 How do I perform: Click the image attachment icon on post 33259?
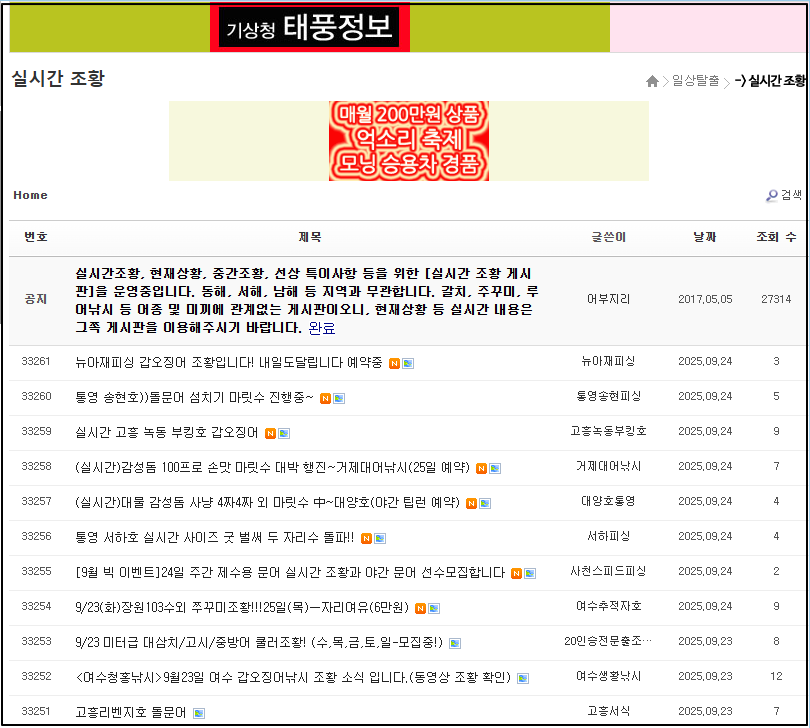tap(282, 434)
